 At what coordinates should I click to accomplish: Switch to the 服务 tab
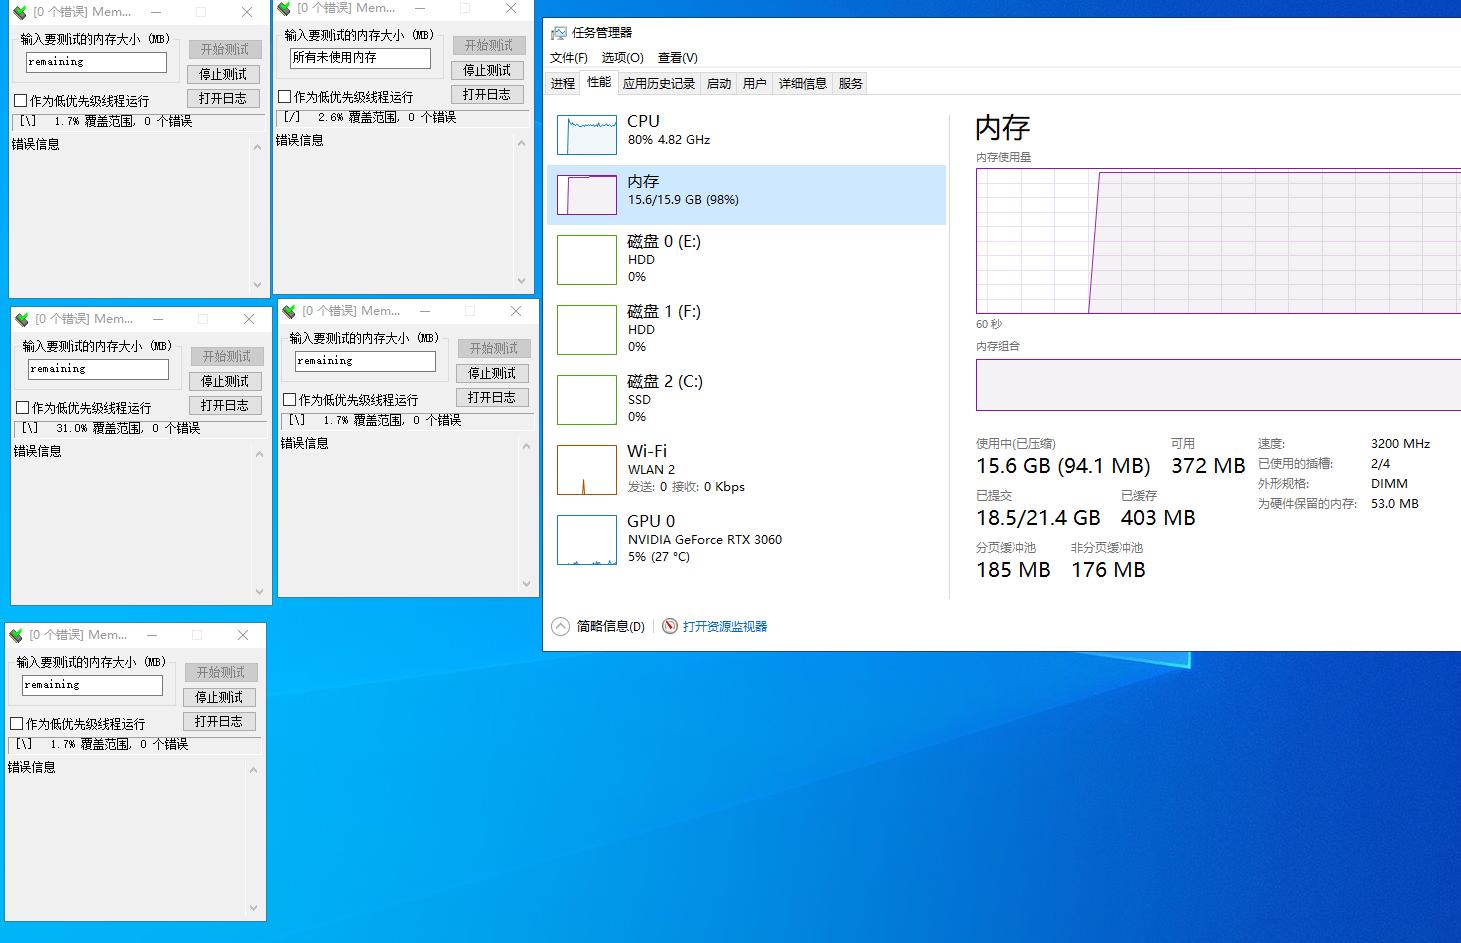[x=850, y=83]
